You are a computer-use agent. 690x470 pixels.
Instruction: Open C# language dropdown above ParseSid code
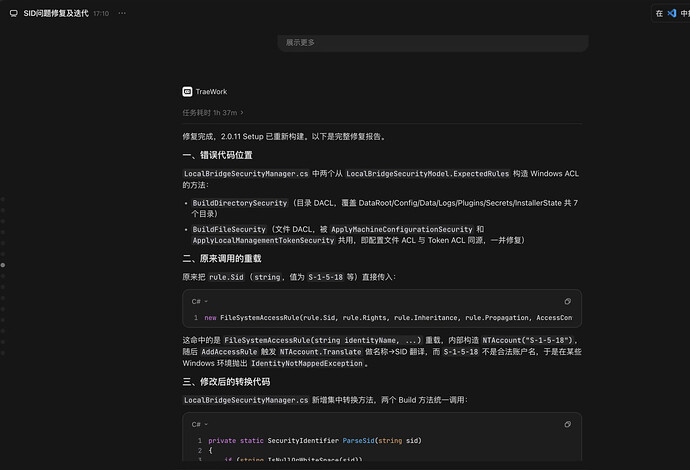(199, 424)
